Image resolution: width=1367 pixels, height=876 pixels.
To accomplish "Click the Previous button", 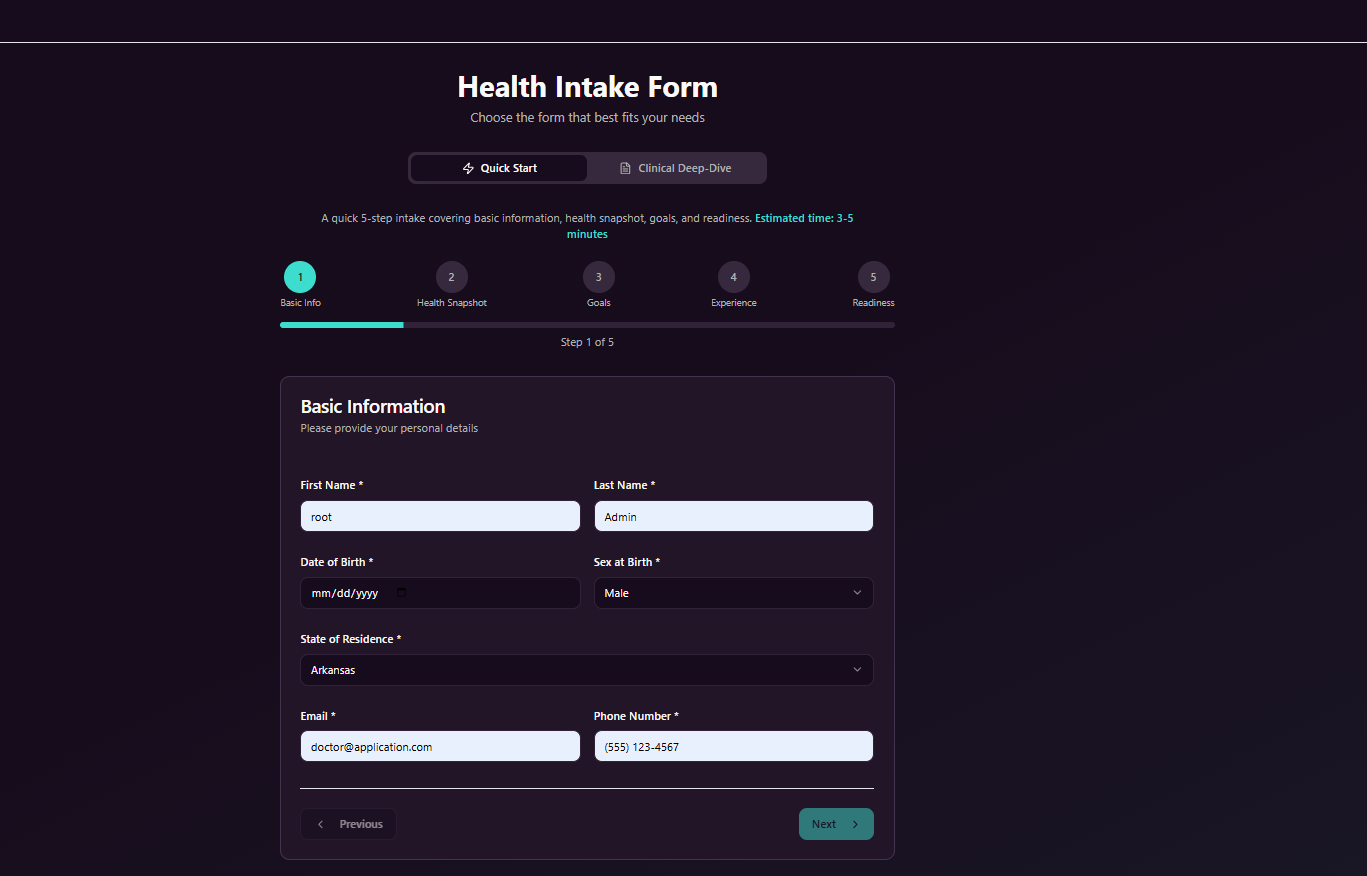I will (349, 824).
